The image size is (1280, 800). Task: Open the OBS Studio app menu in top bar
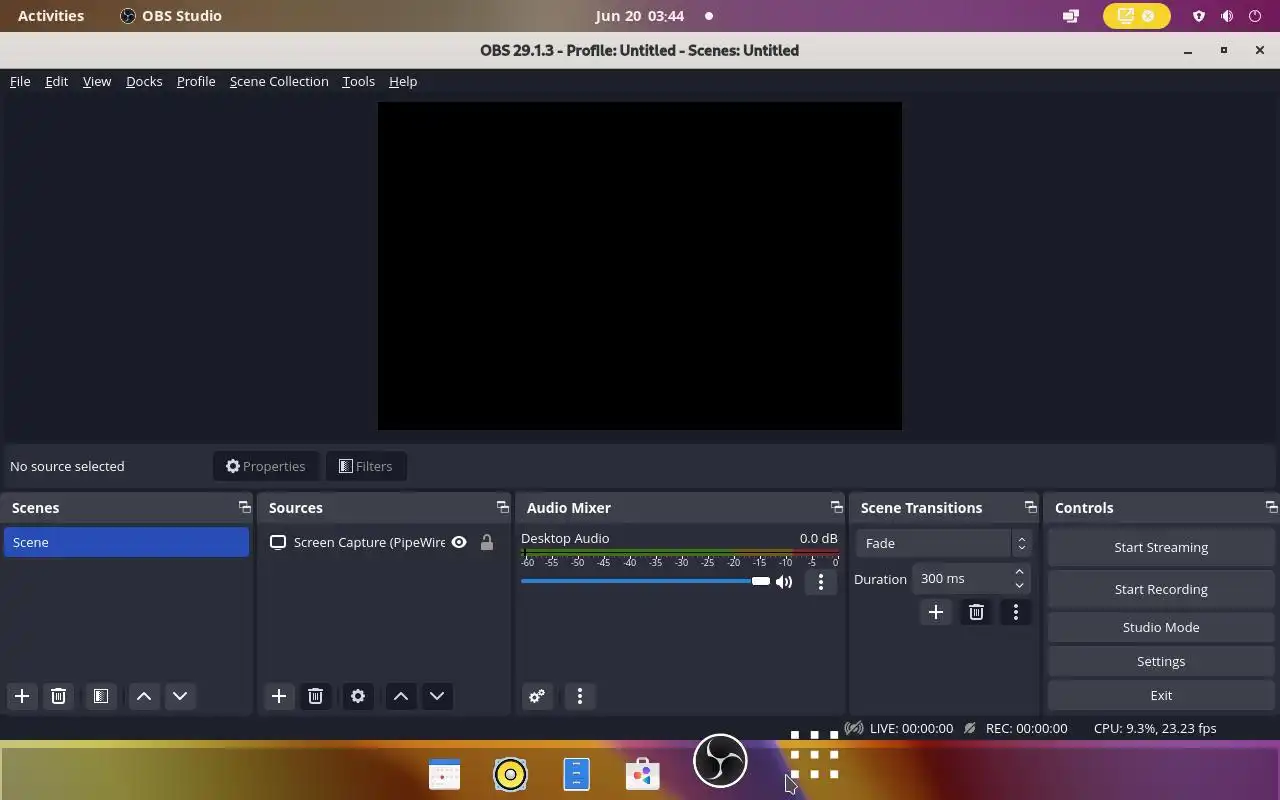pos(171,16)
